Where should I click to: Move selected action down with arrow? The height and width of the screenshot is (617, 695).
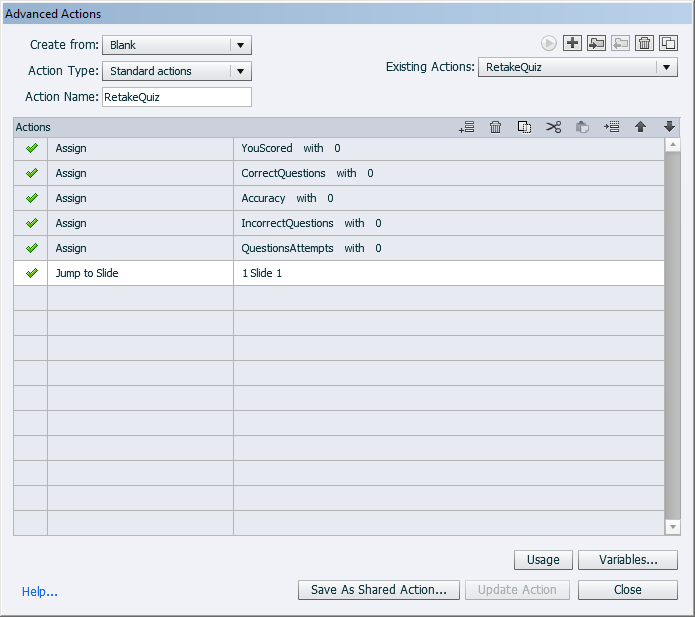pyautogui.click(x=669, y=127)
